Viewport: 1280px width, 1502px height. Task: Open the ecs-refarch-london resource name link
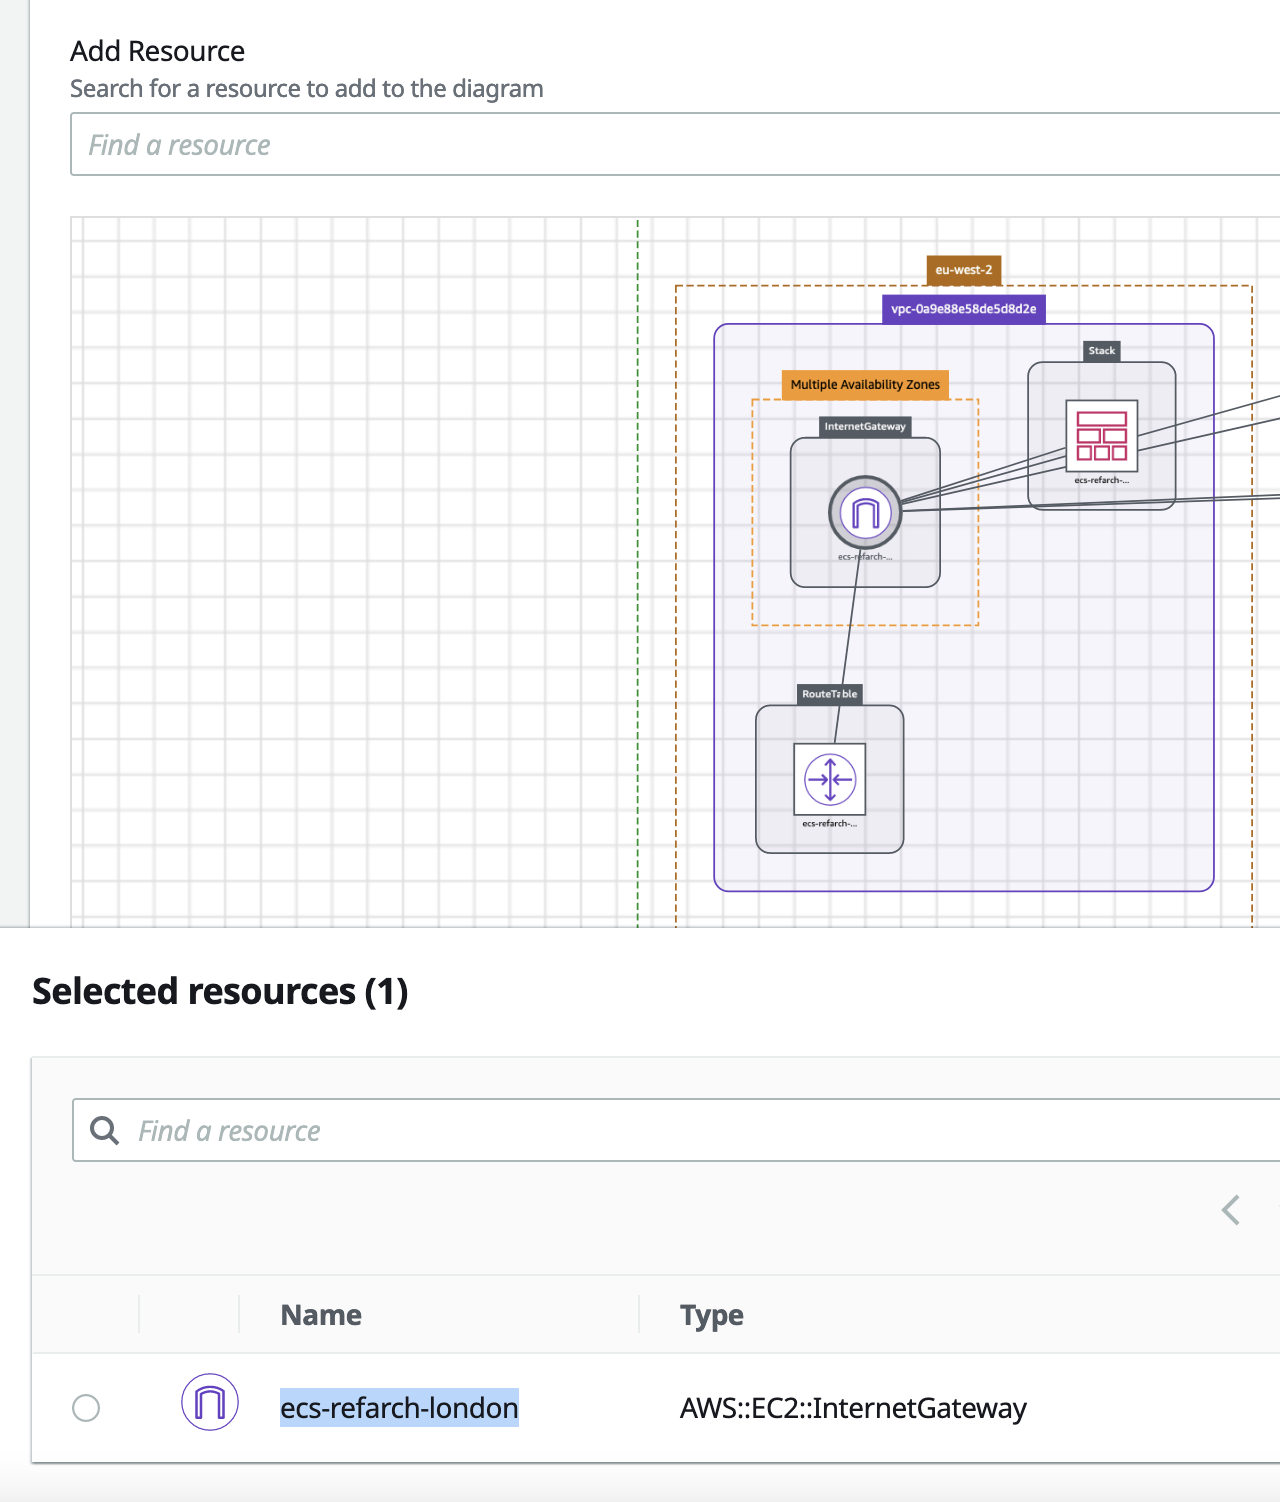pyautogui.click(x=399, y=1408)
